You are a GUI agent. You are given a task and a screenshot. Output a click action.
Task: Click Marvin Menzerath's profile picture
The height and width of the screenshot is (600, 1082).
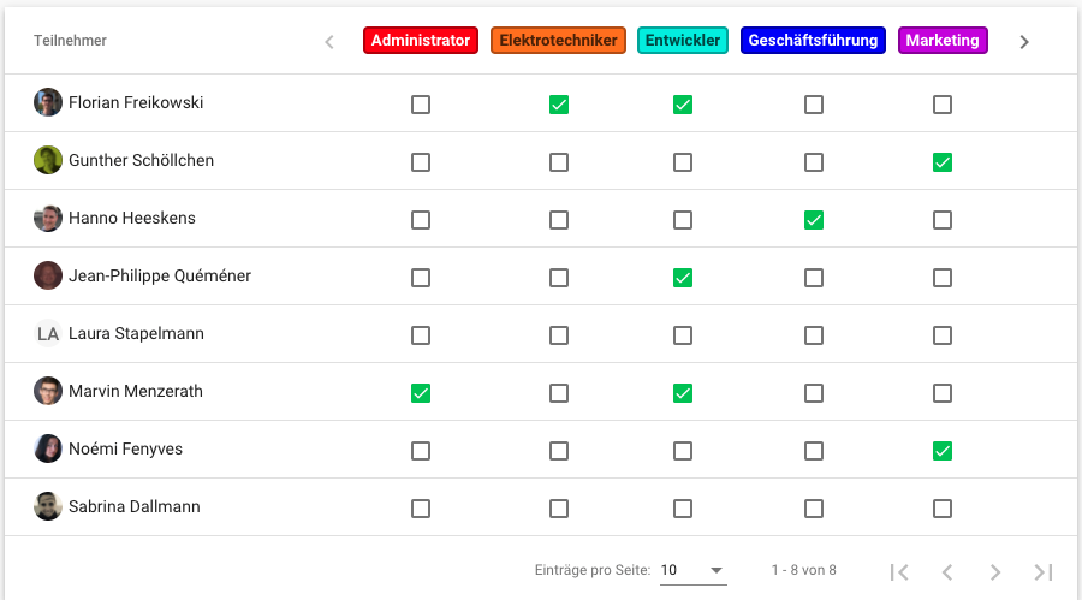coord(48,391)
